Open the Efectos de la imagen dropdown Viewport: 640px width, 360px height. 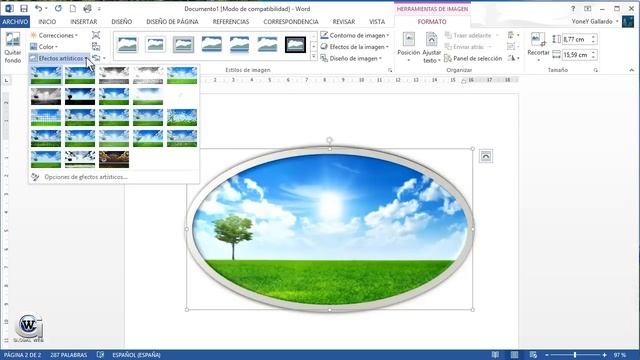(354, 47)
